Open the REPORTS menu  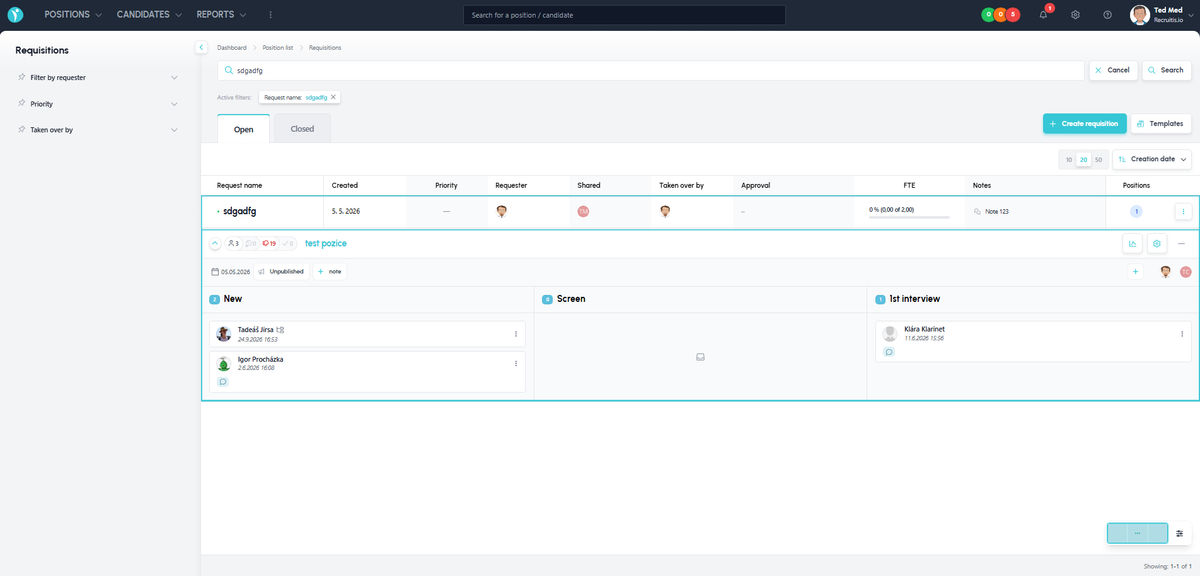coord(221,15)
